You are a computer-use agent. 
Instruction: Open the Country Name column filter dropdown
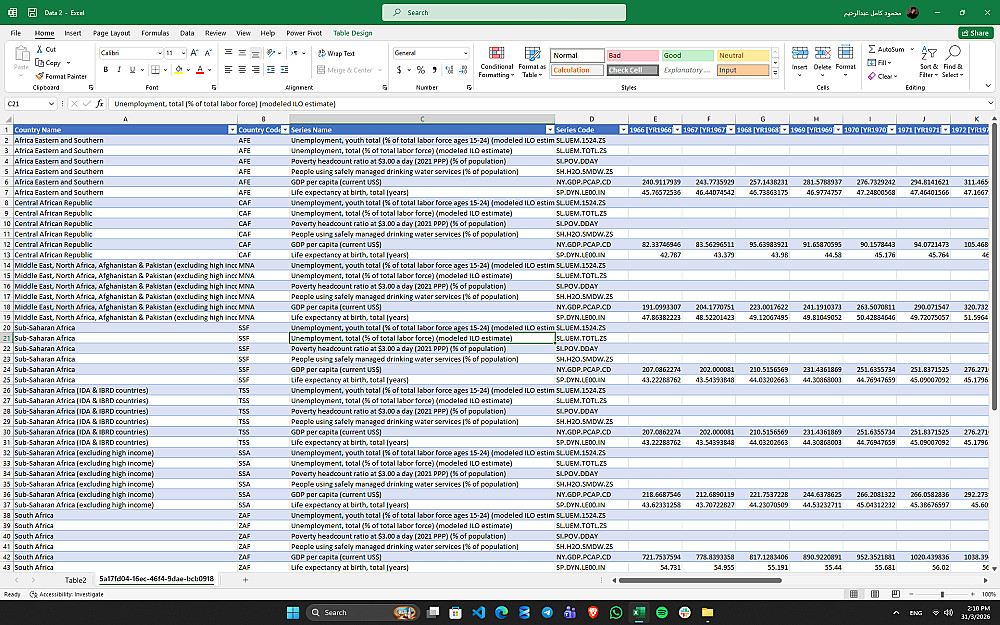click(x=232, y=130)
